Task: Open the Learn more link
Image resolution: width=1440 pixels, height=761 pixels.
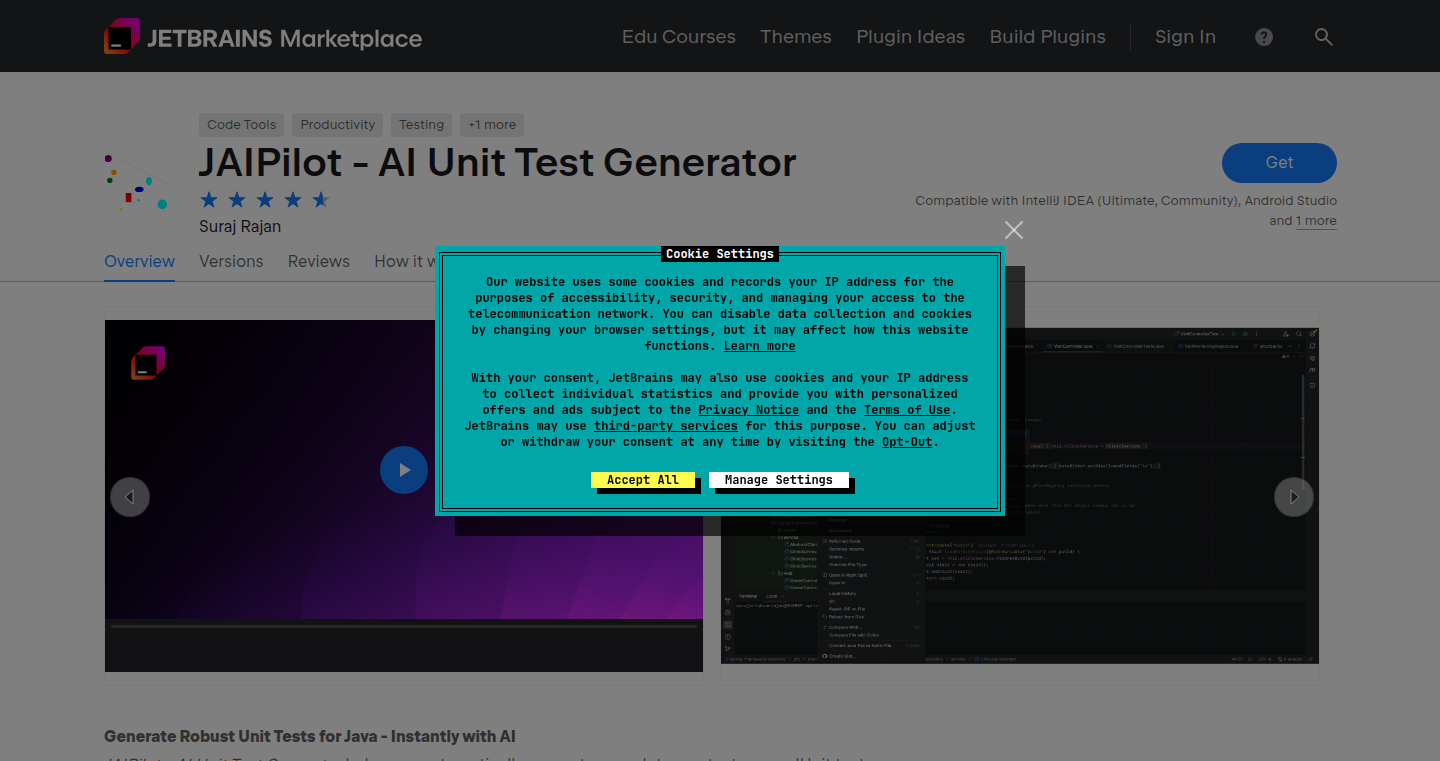Action: tap(760, 346)
